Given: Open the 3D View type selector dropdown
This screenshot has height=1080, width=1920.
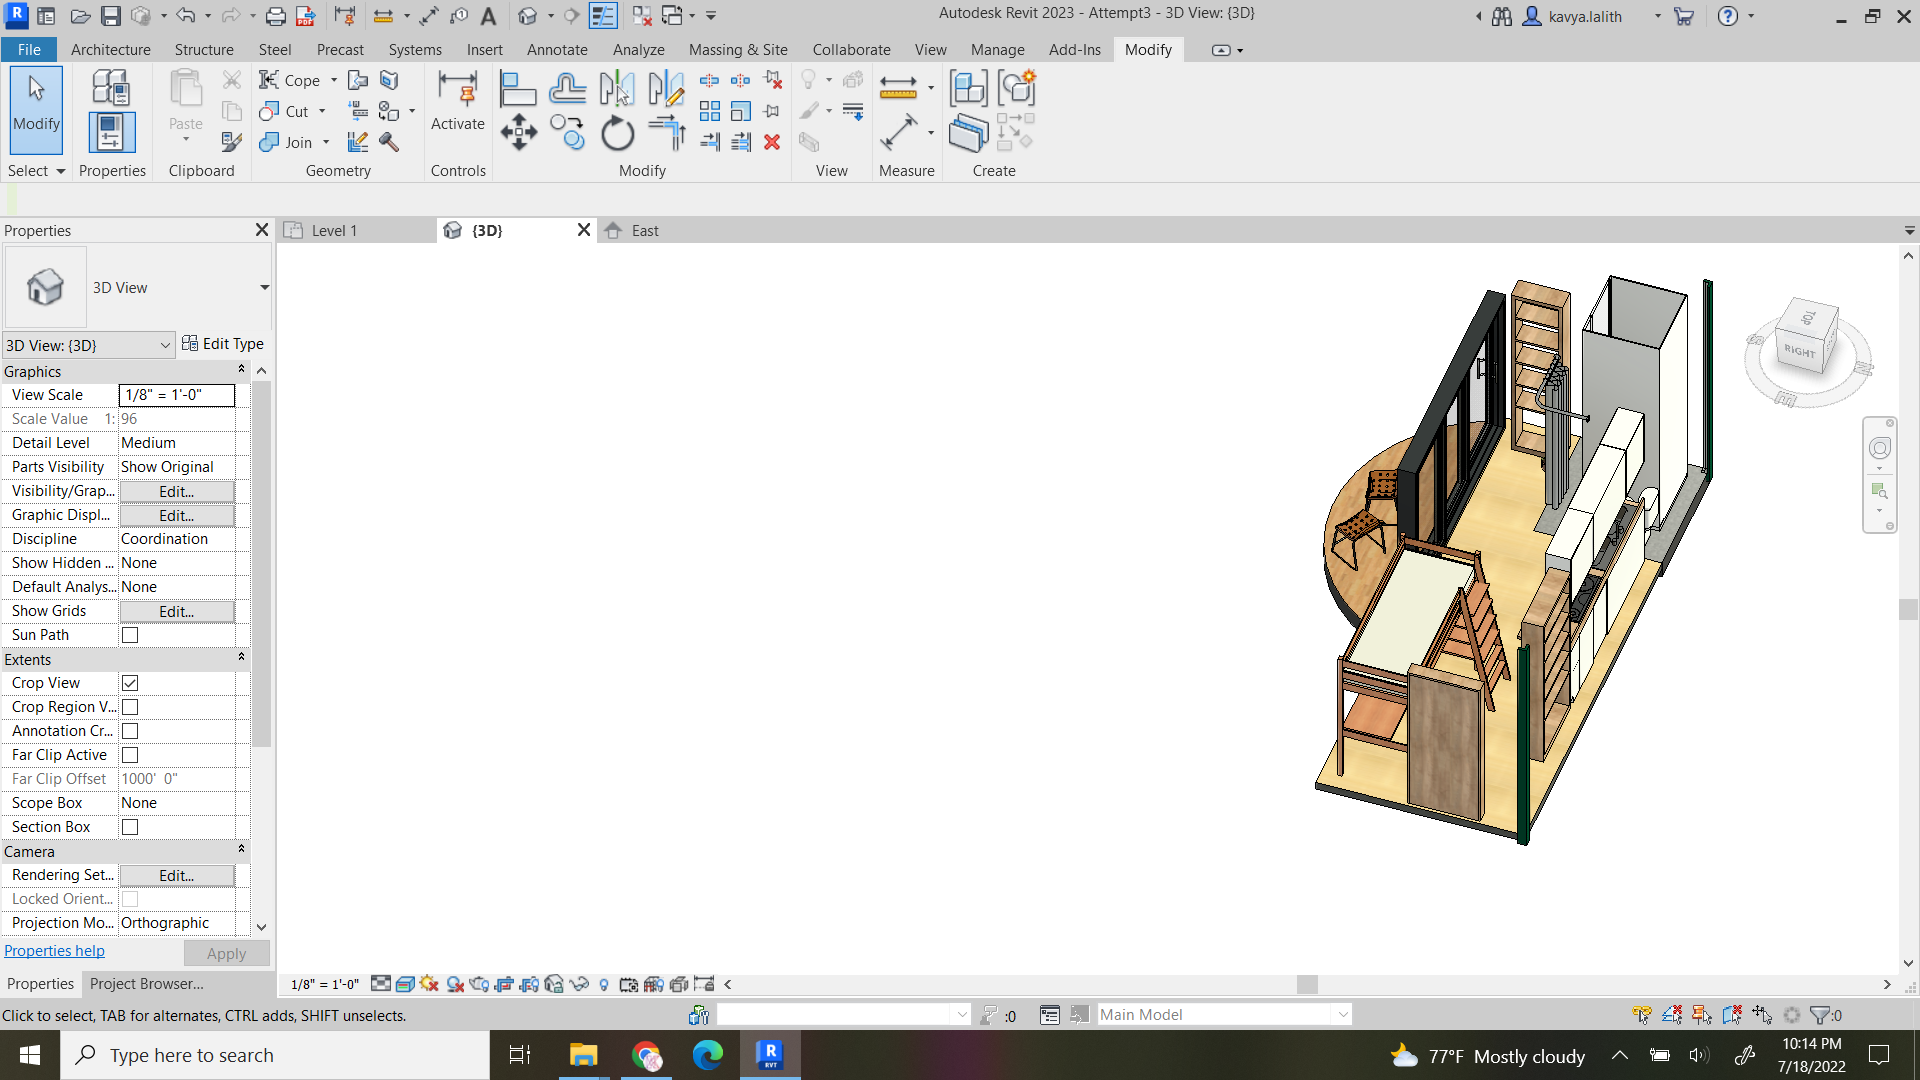Looking at the screenshot, I should (x=165, y=345).
